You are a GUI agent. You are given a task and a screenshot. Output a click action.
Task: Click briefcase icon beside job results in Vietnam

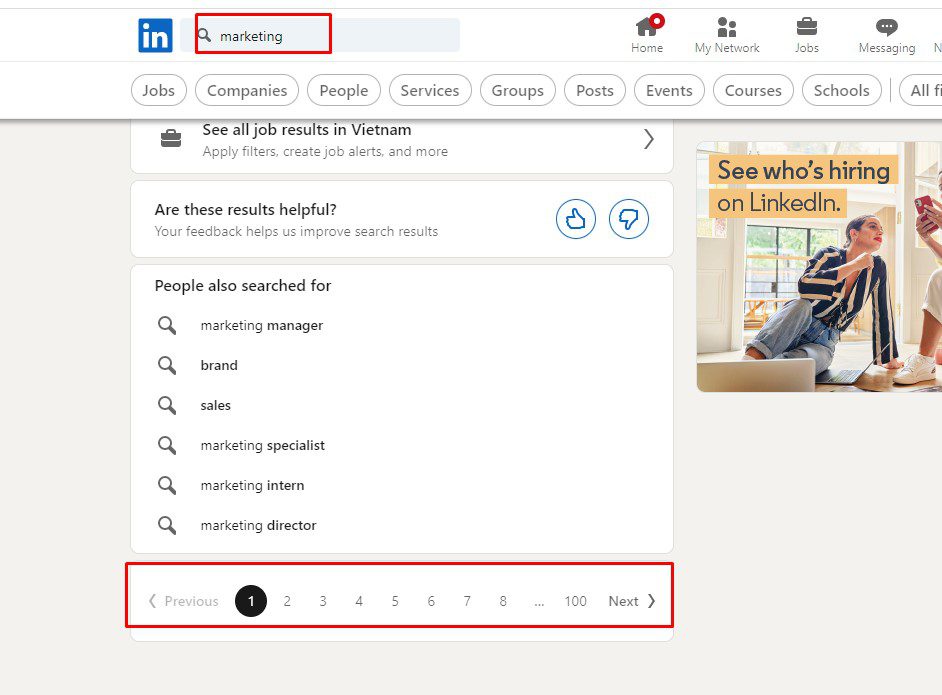pos(171,139)
